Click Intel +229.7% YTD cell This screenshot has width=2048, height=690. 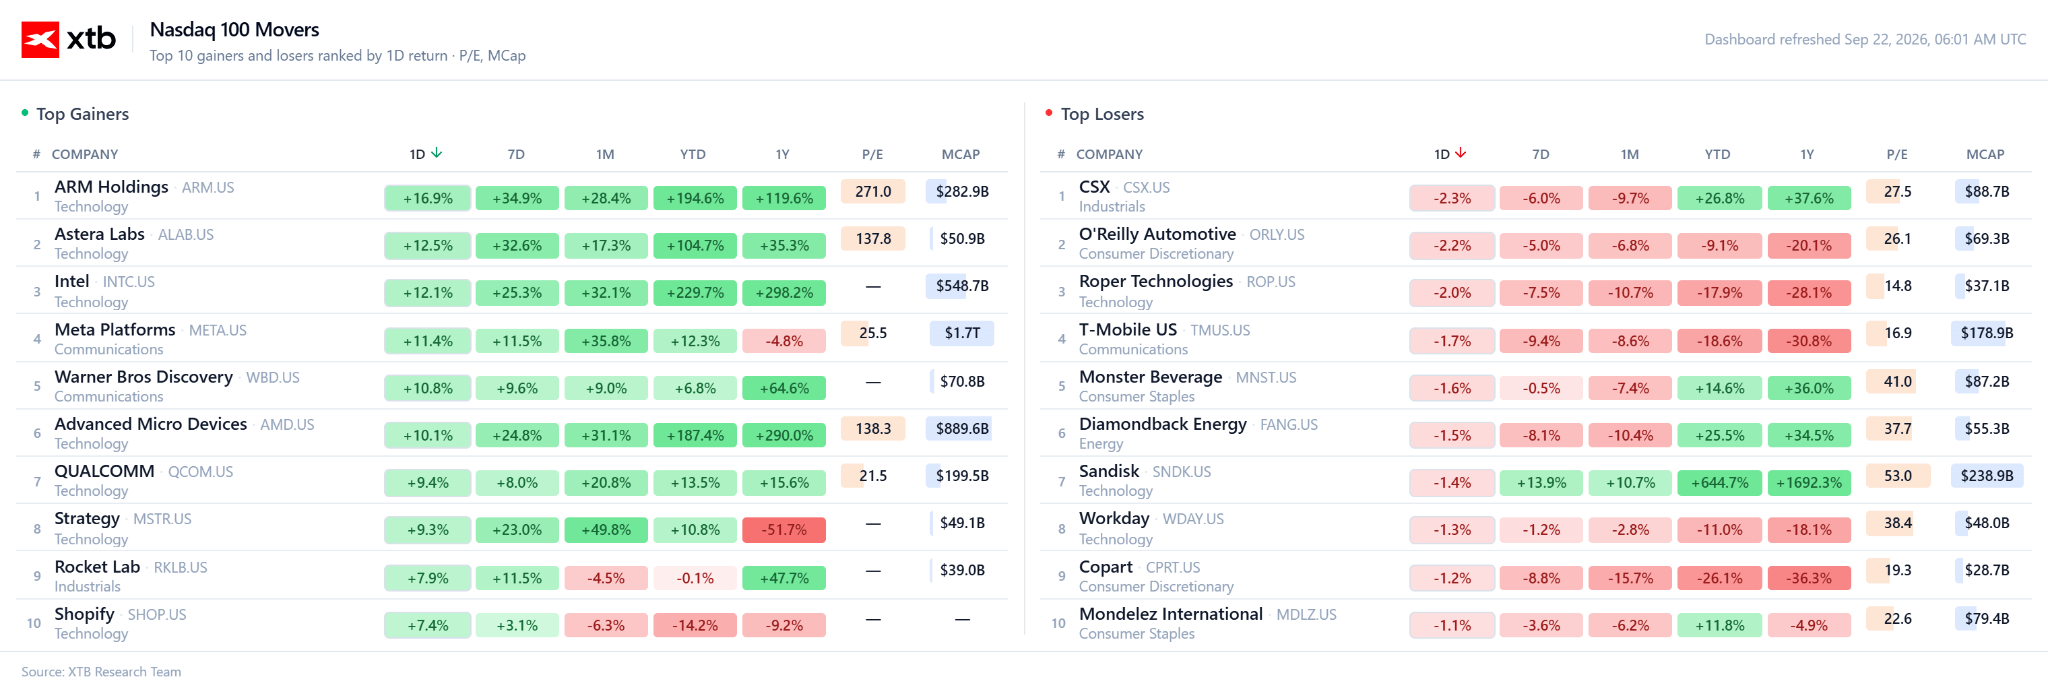pyautogui.click(x=695, y=293)
